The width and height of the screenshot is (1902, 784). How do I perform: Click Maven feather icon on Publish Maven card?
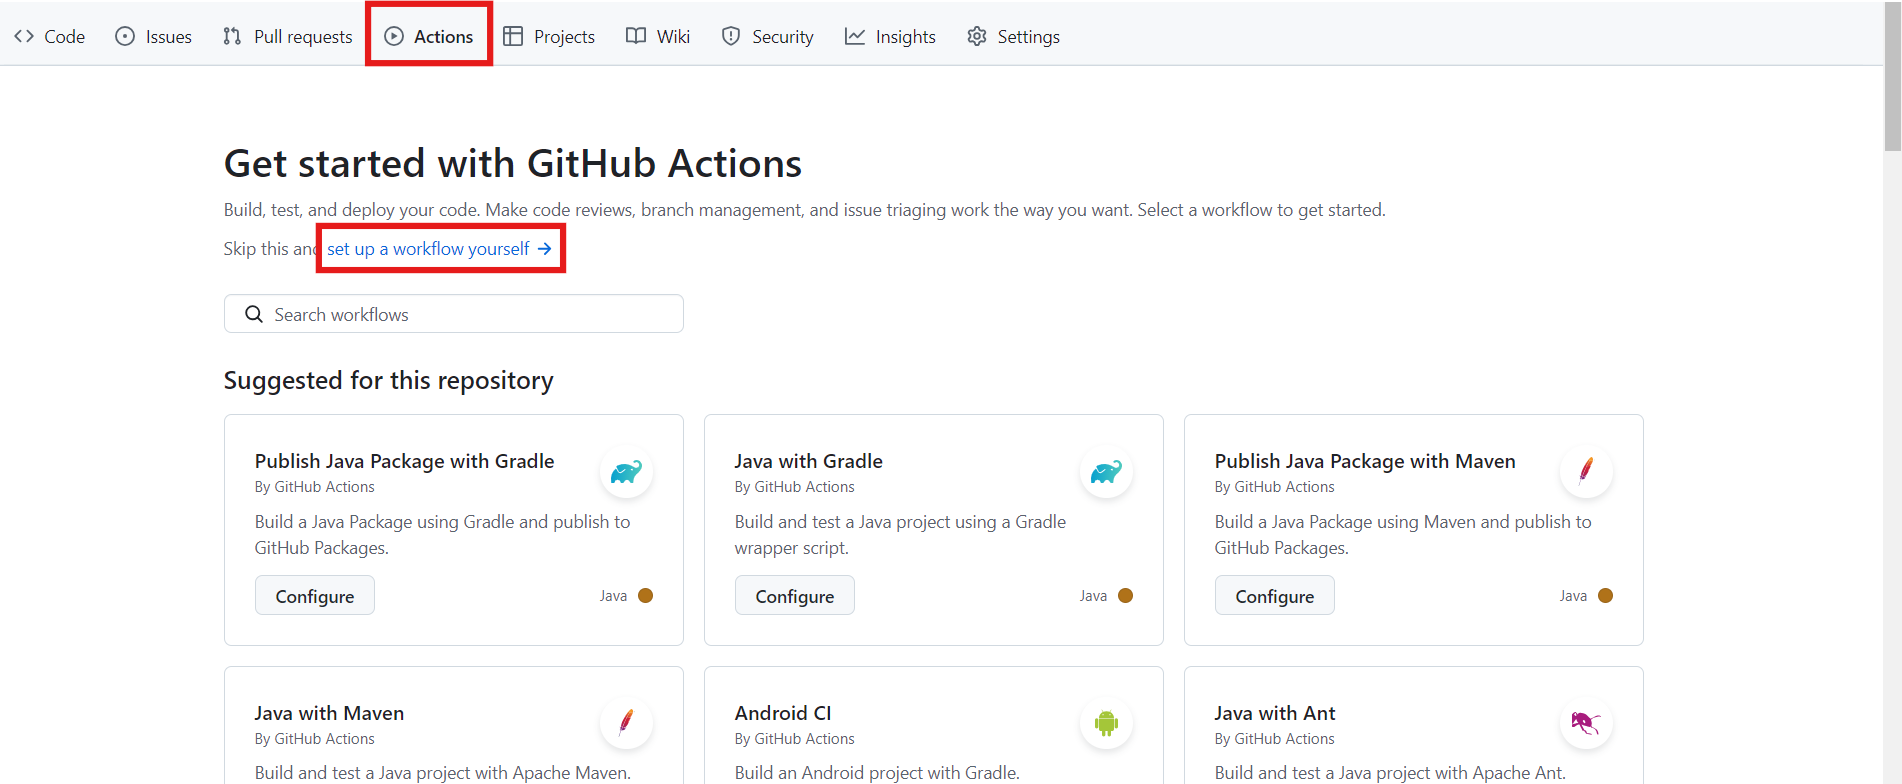[x=1586, y=471]
